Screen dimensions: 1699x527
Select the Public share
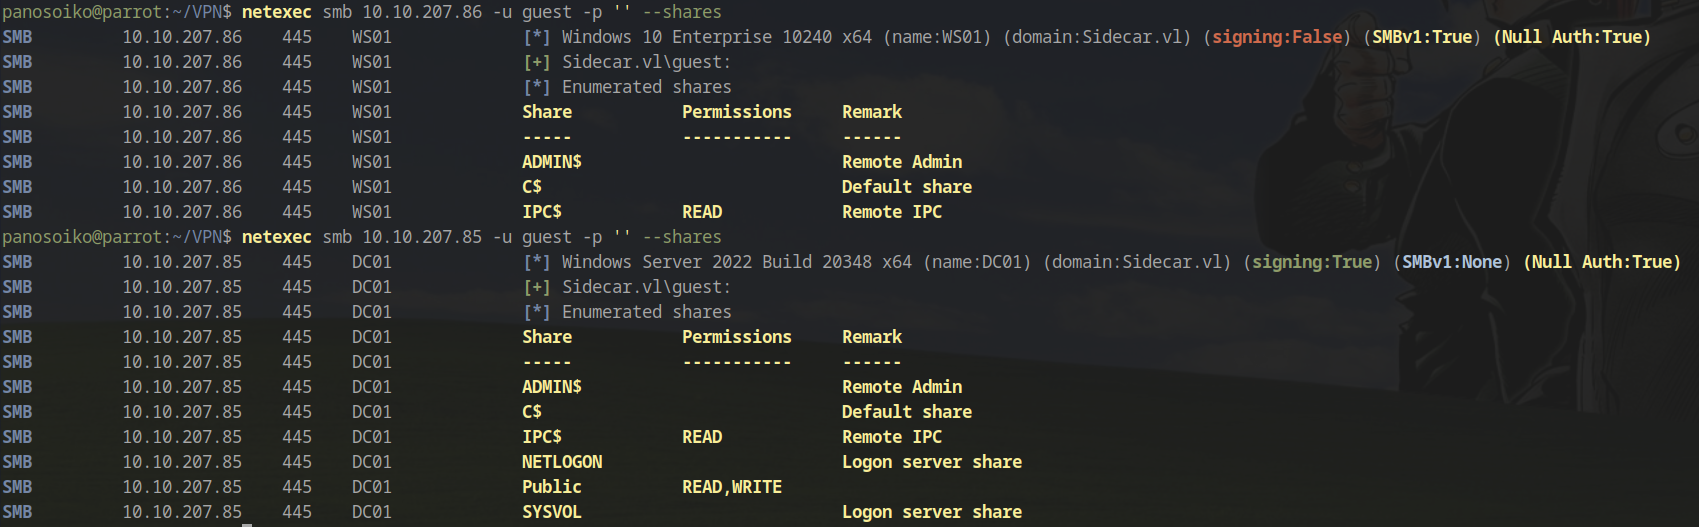(552, 487)
